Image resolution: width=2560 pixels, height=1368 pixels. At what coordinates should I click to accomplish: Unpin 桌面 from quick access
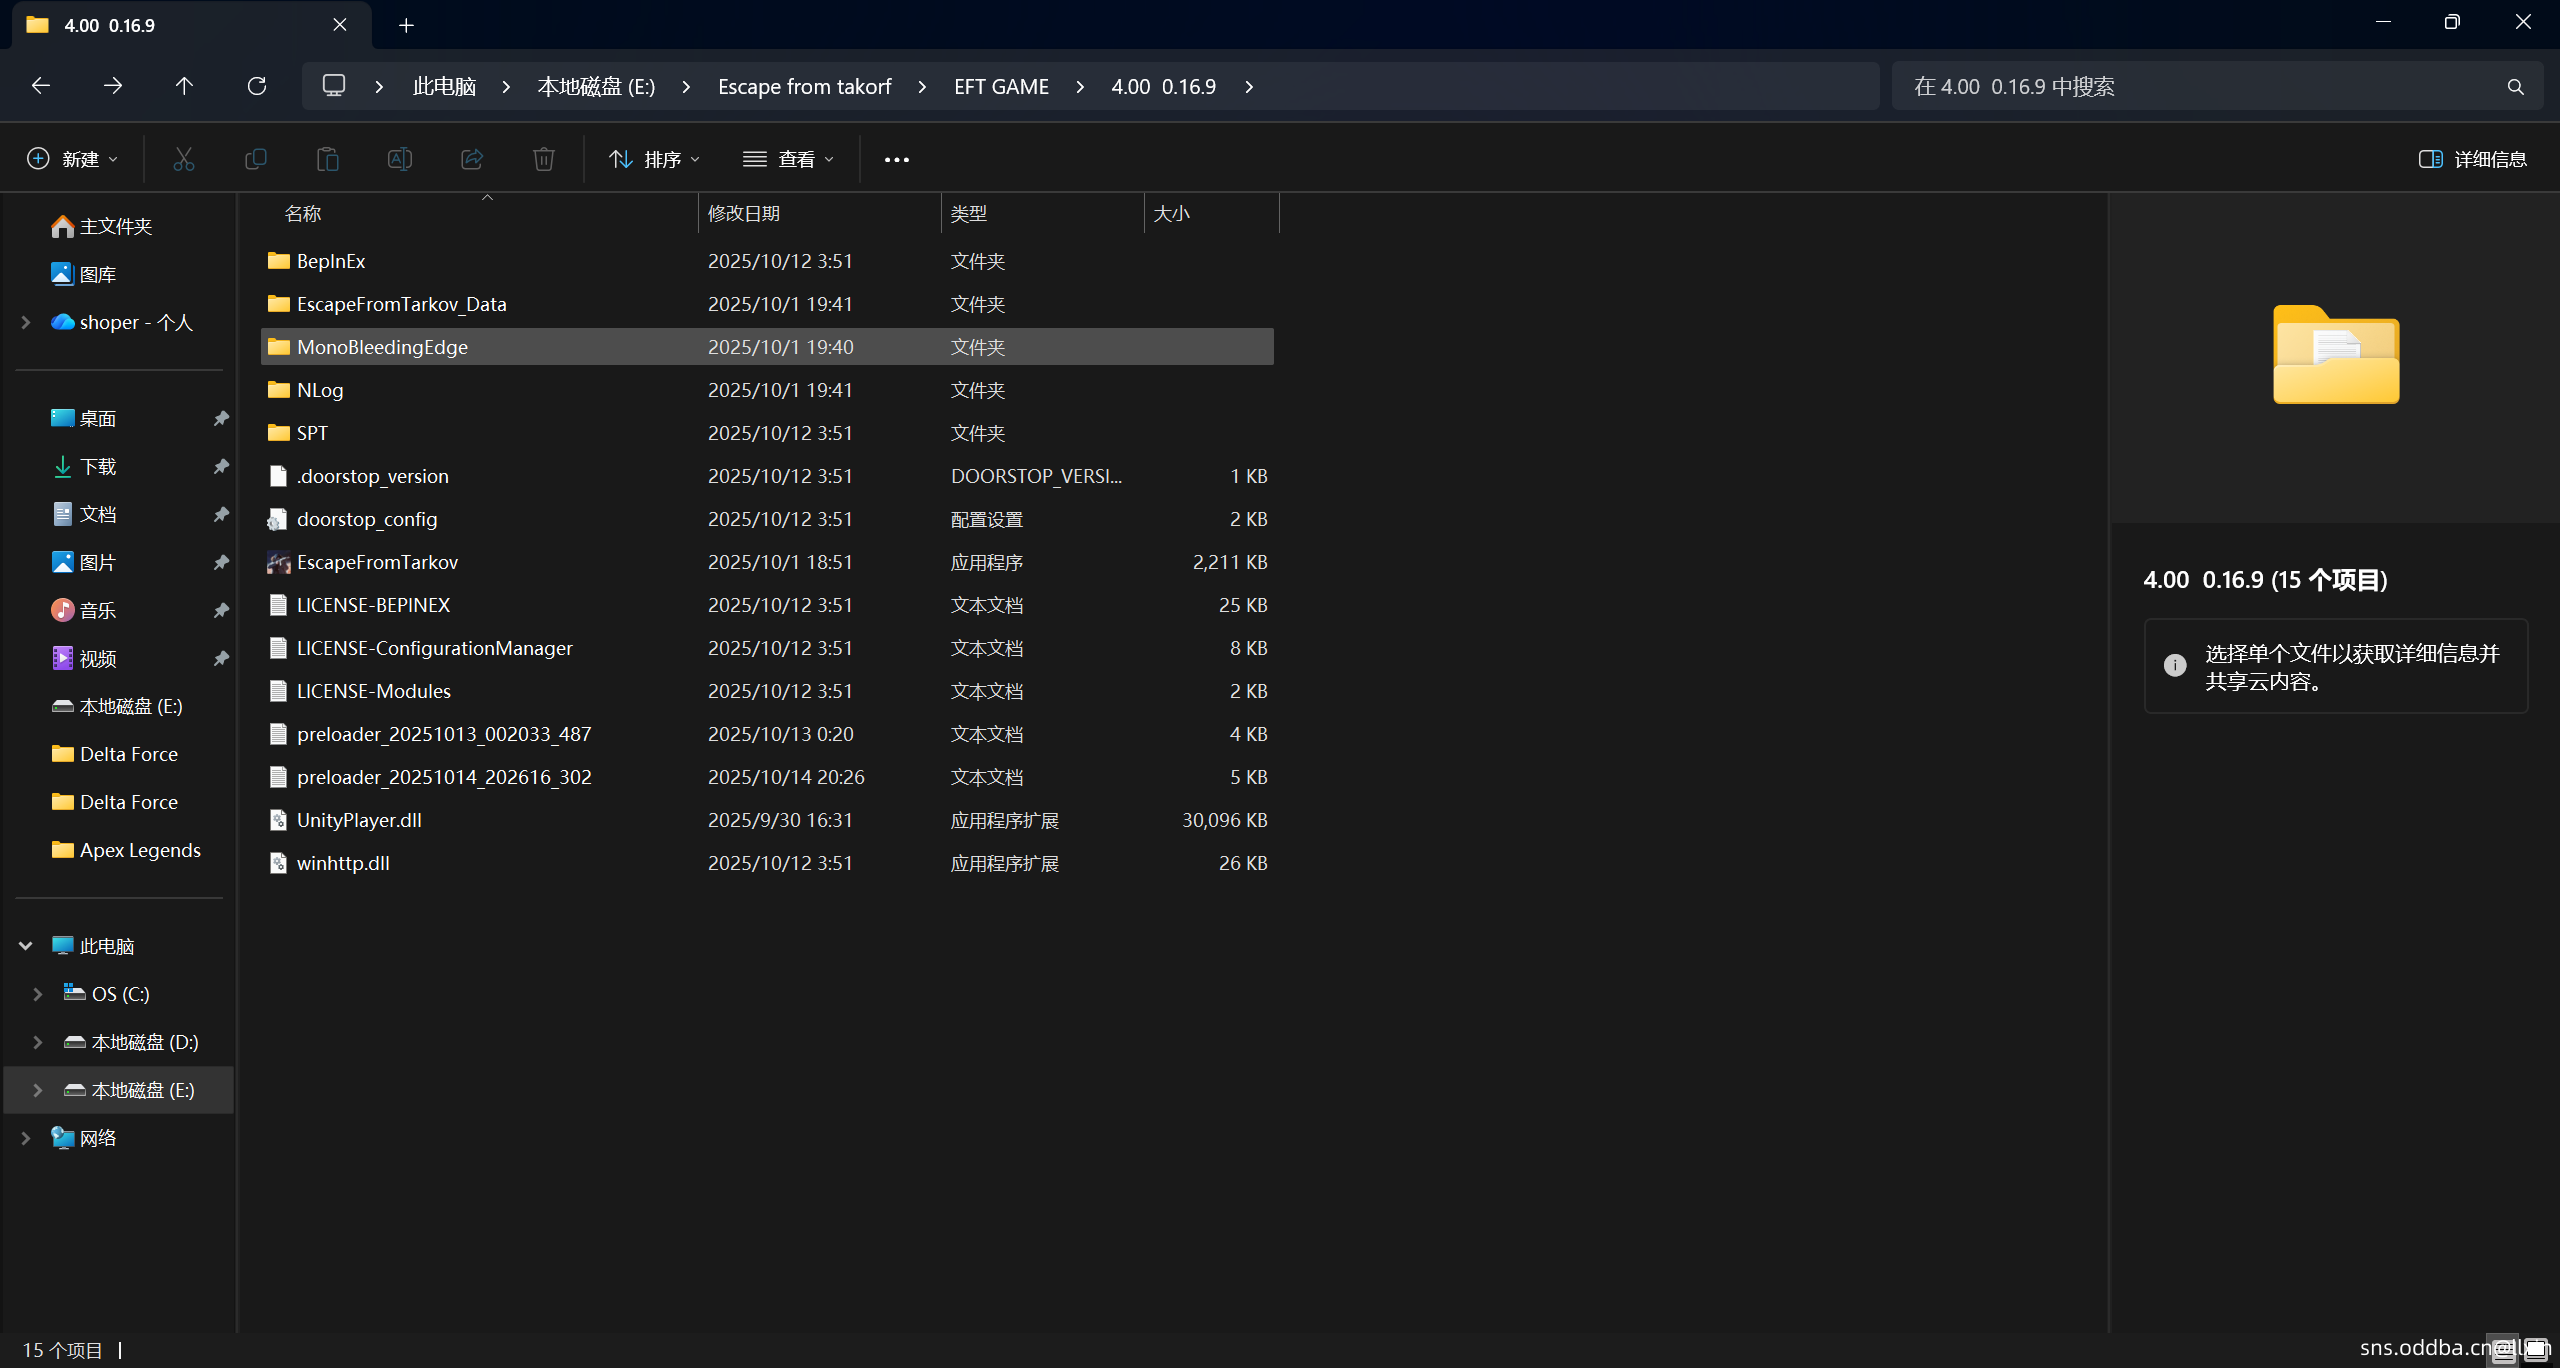coord(221,418)
